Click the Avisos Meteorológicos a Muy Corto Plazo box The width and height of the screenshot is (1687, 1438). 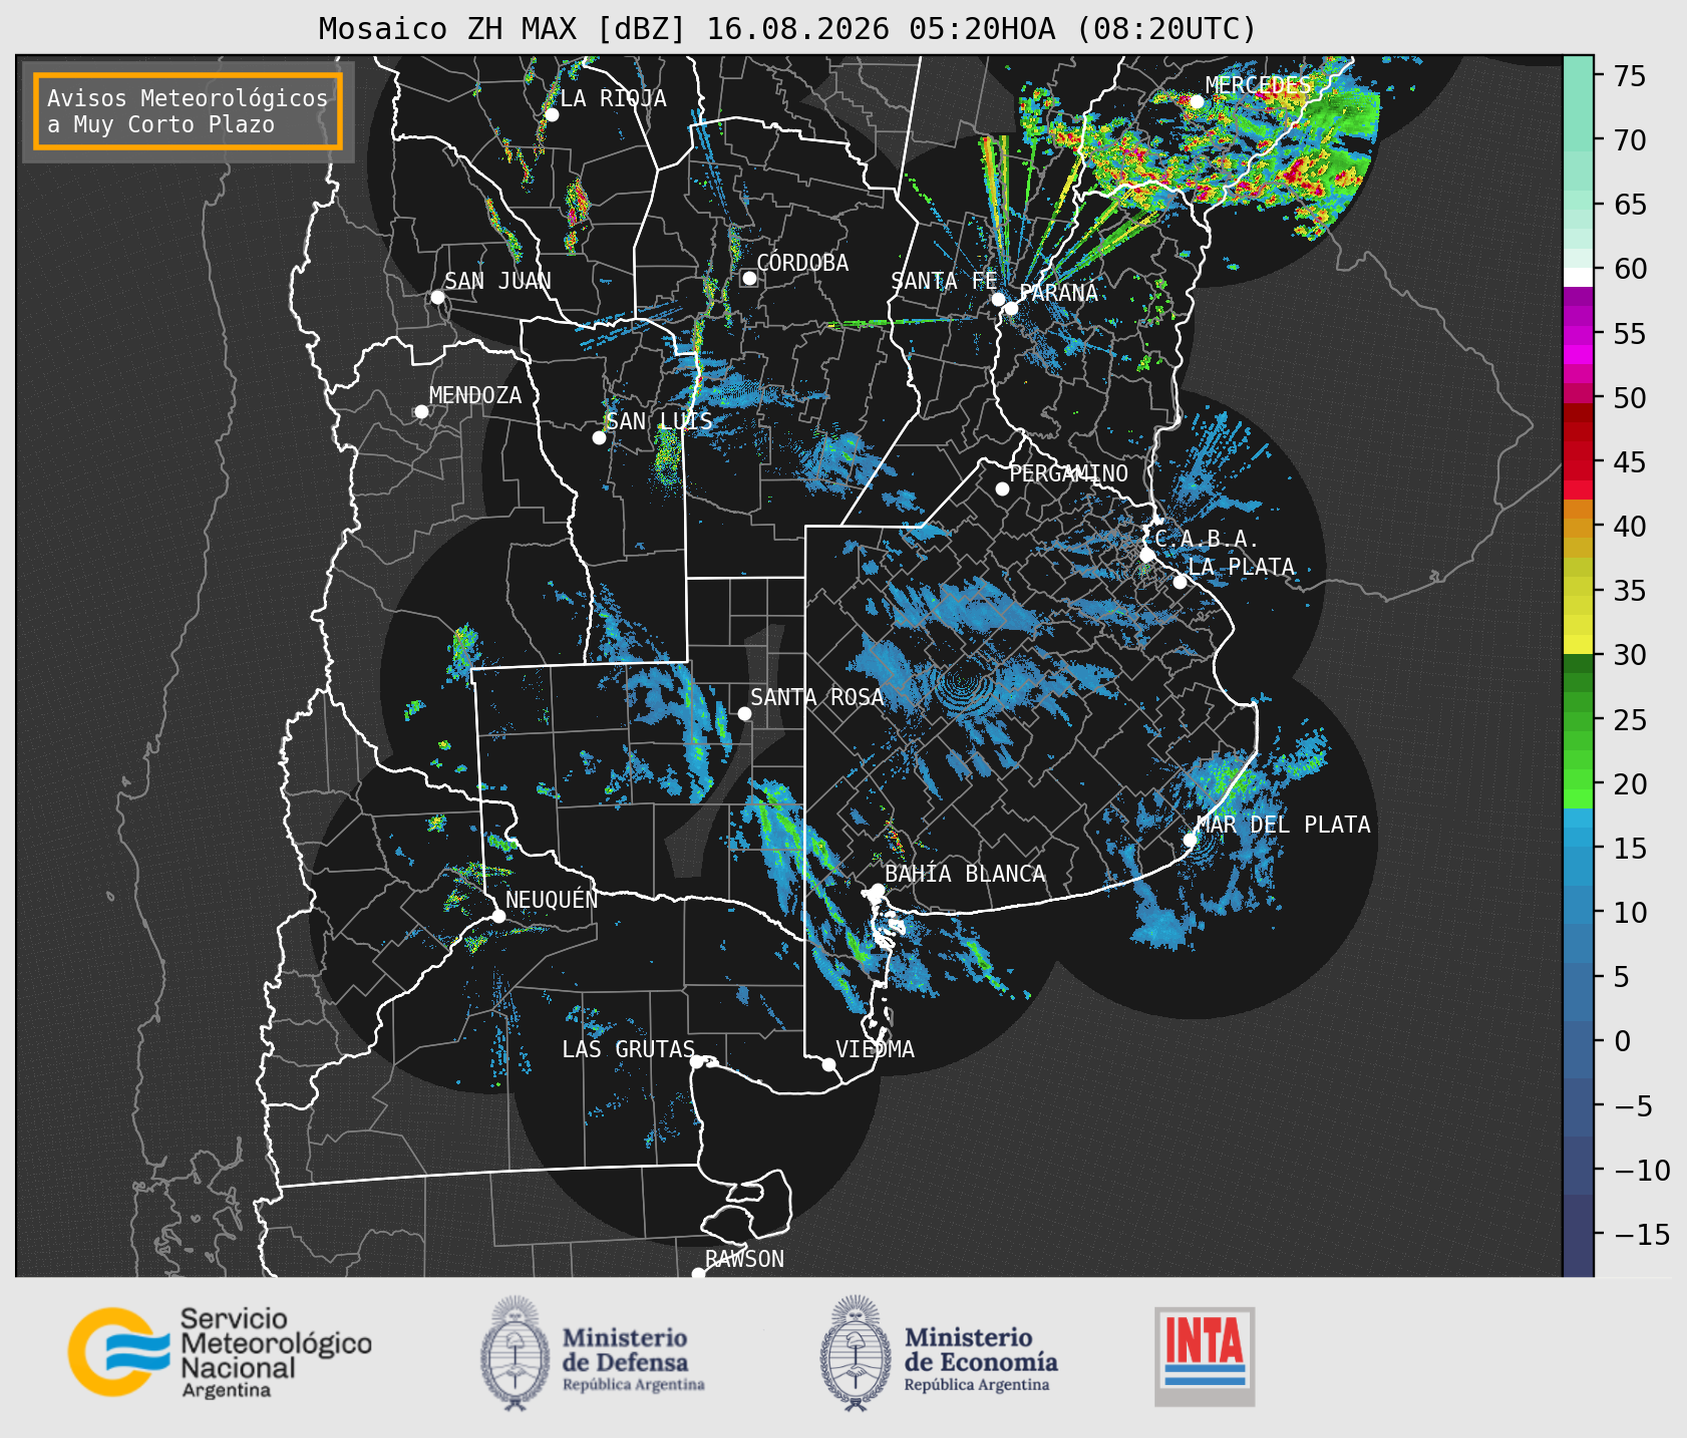[x=188, y=111]
